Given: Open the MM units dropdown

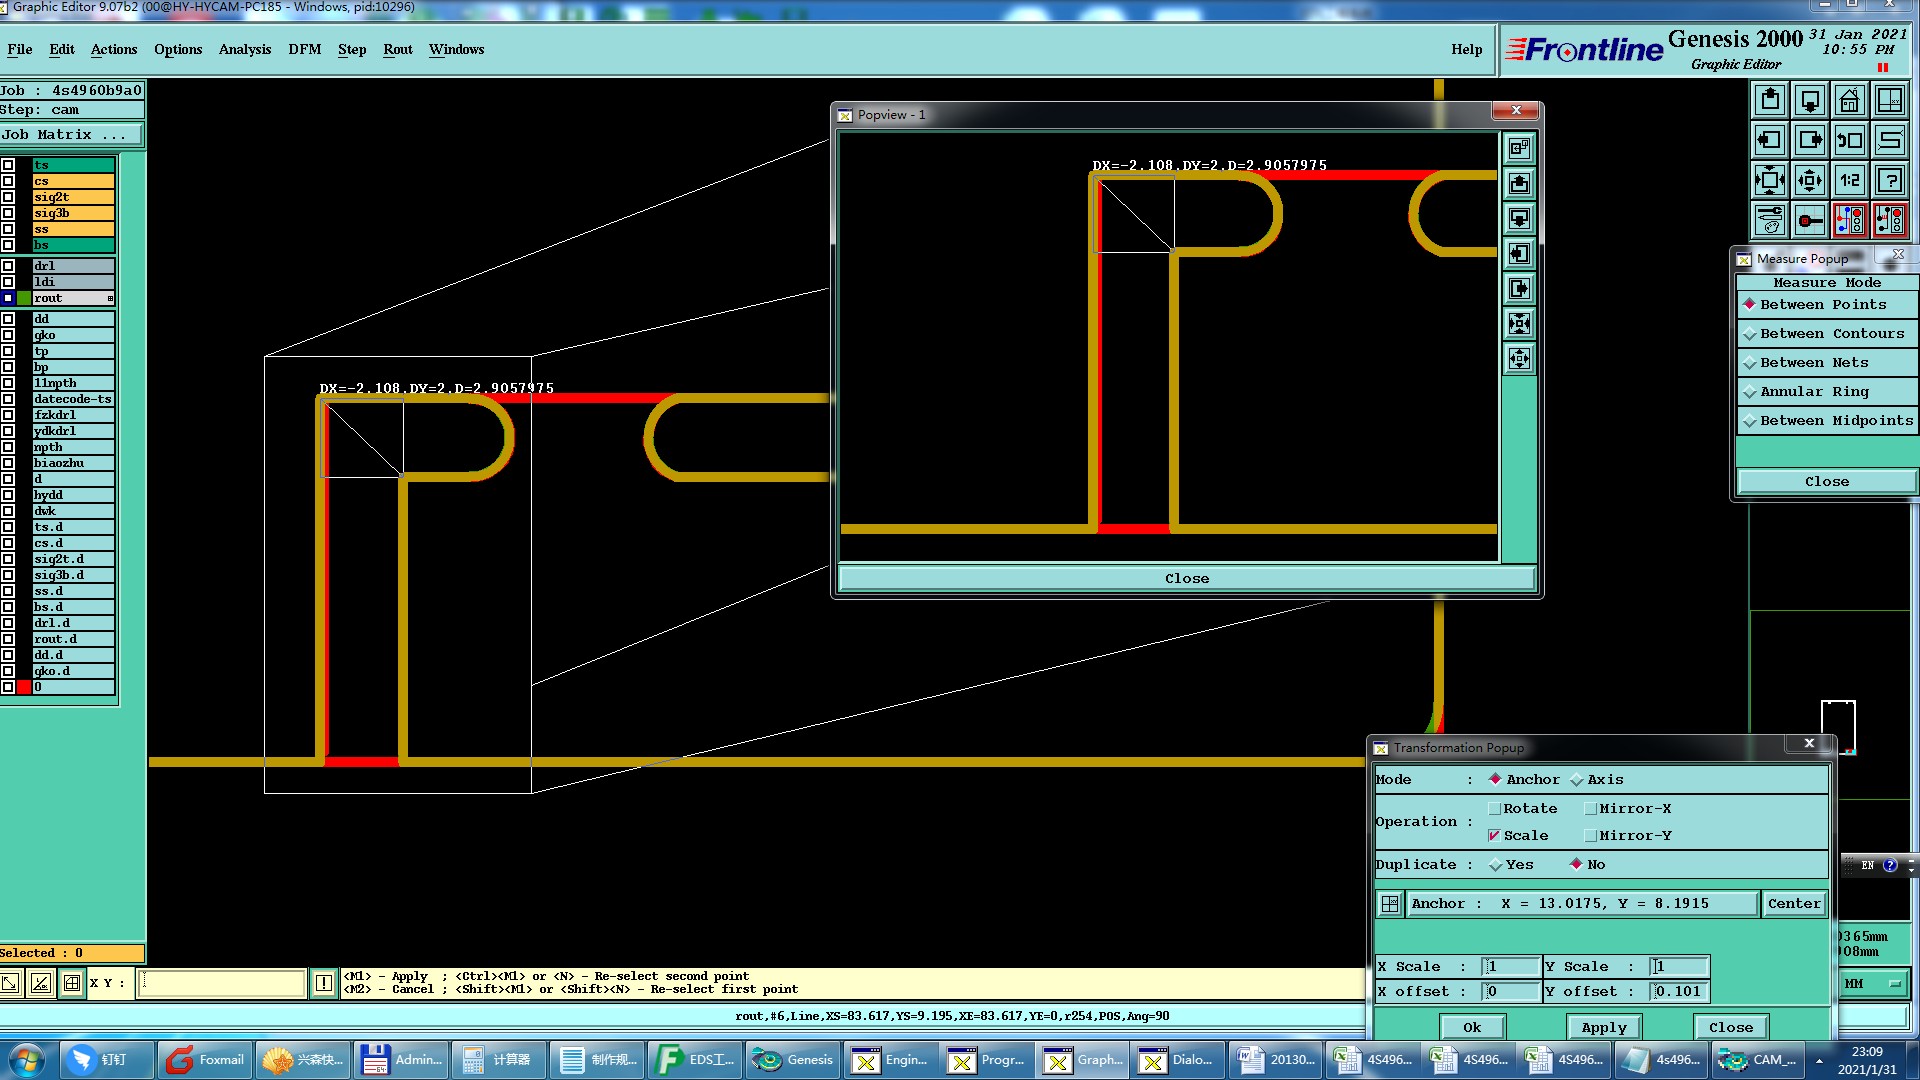Looking at the screenshot, I should click(x=1873, y=984).
